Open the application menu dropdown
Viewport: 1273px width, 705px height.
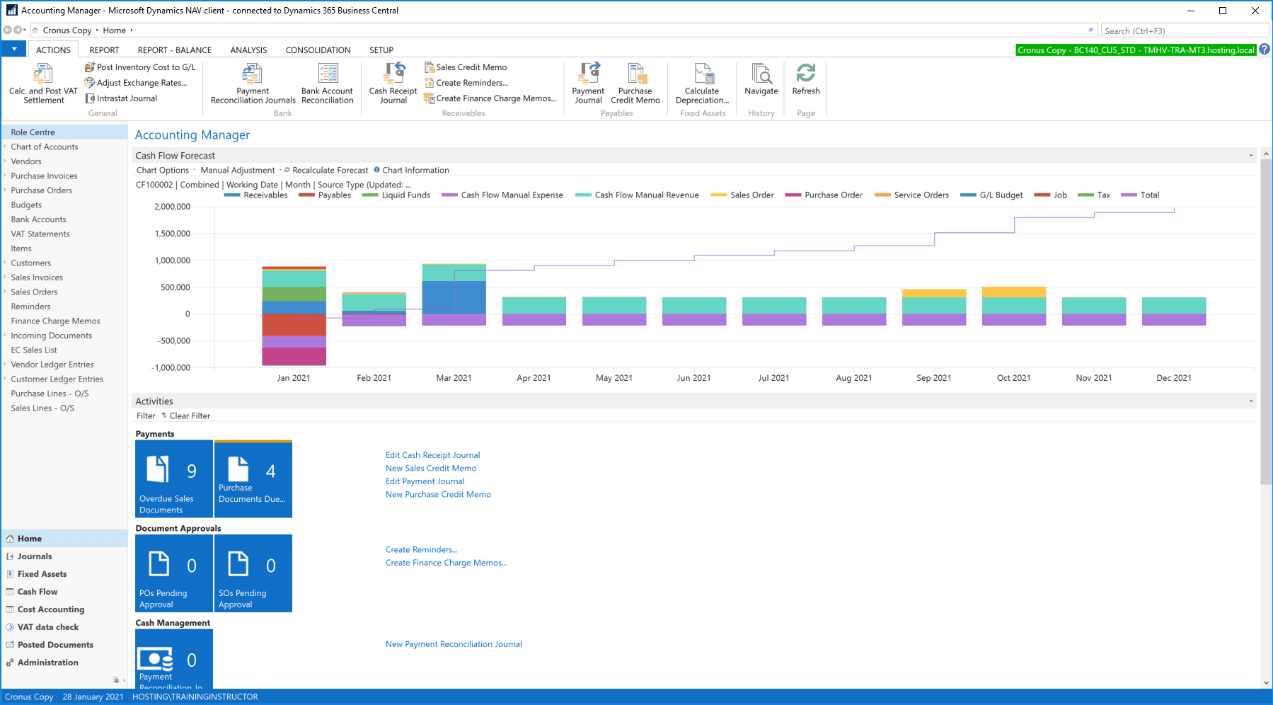coord(14,49)
